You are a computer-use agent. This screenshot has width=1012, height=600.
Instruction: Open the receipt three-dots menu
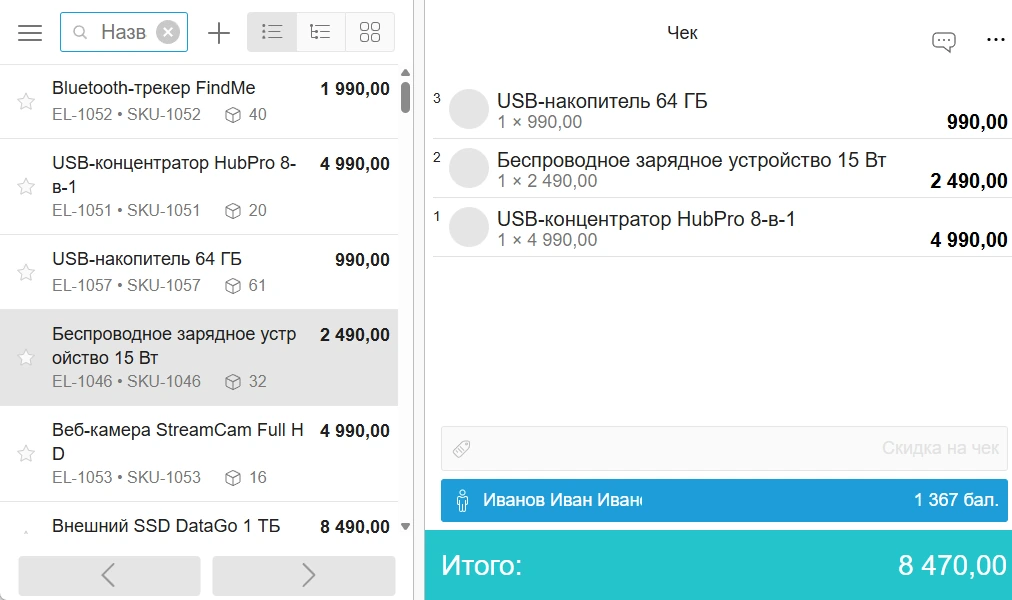click(996, 40)
